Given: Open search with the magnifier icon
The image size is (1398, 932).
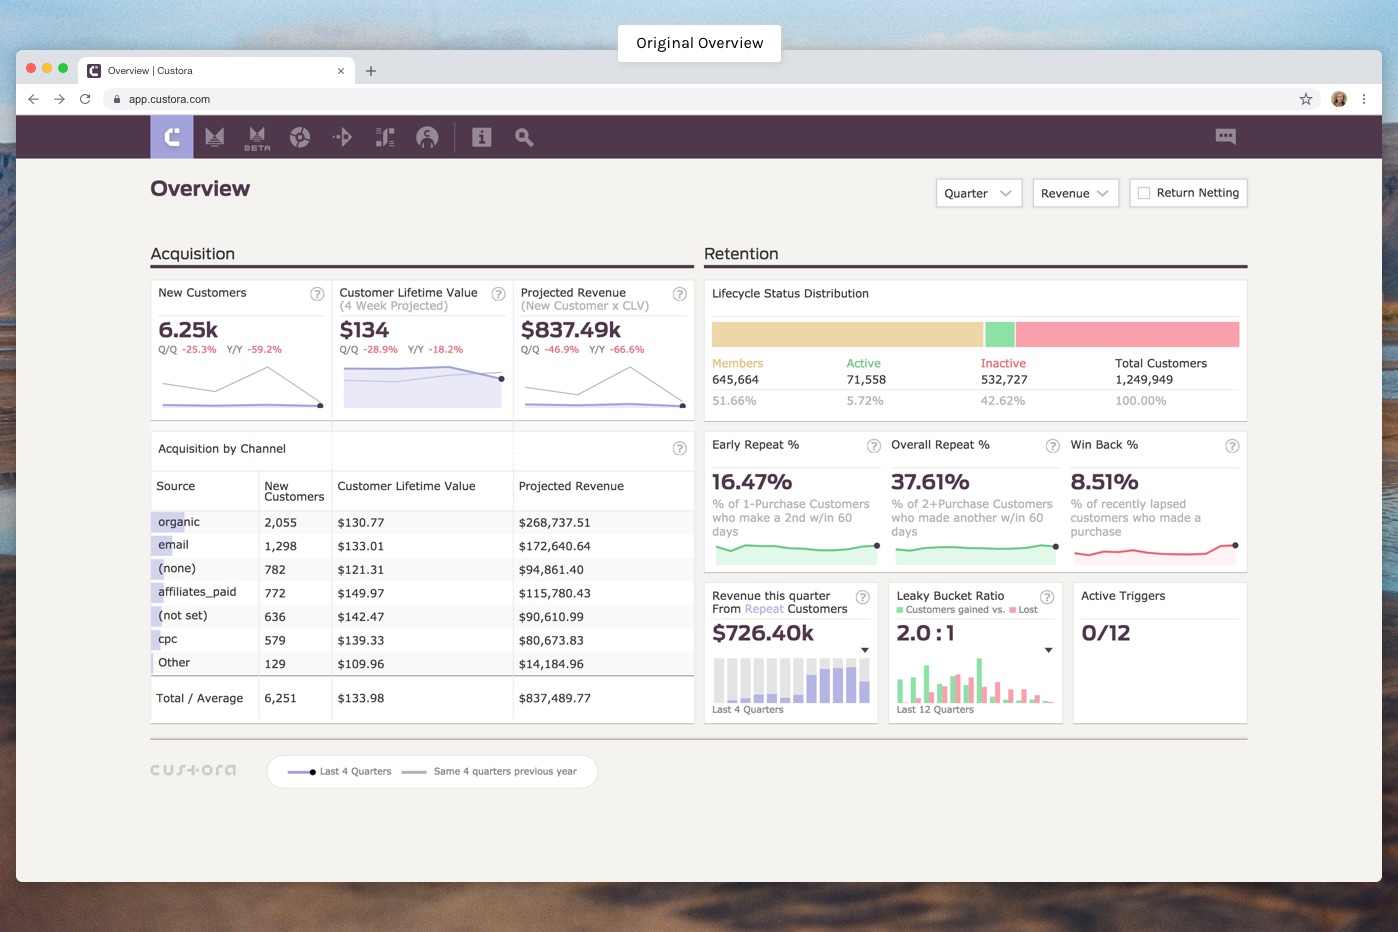Looking at the screenshot, I should (524, 137).
